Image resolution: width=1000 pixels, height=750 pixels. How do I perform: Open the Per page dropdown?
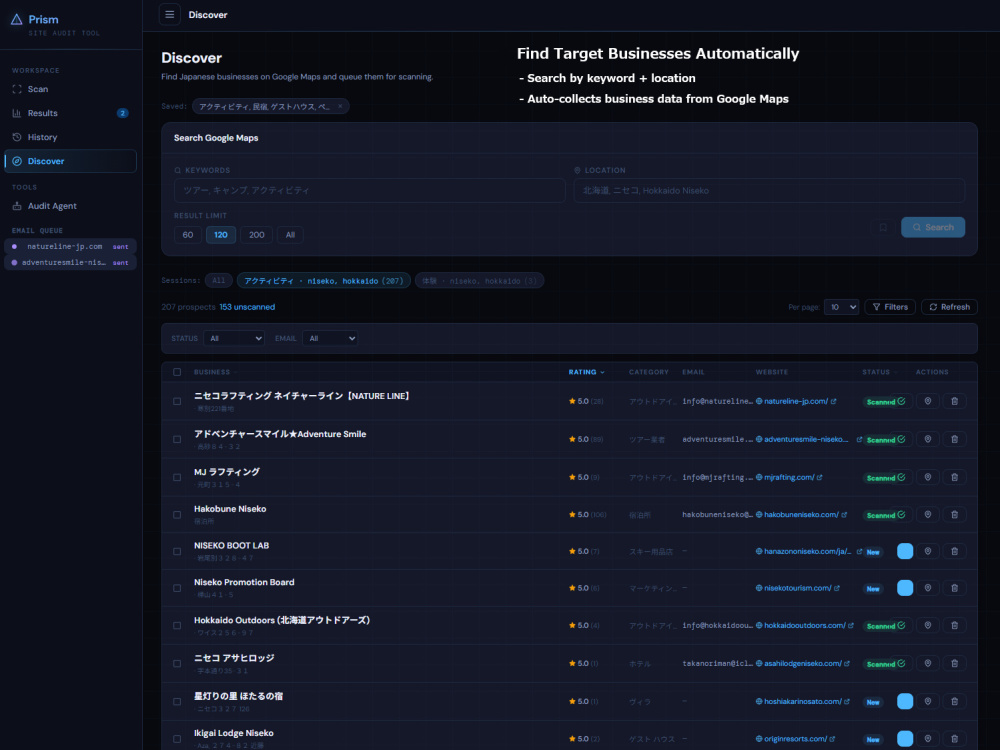click(x=841, y=307)
